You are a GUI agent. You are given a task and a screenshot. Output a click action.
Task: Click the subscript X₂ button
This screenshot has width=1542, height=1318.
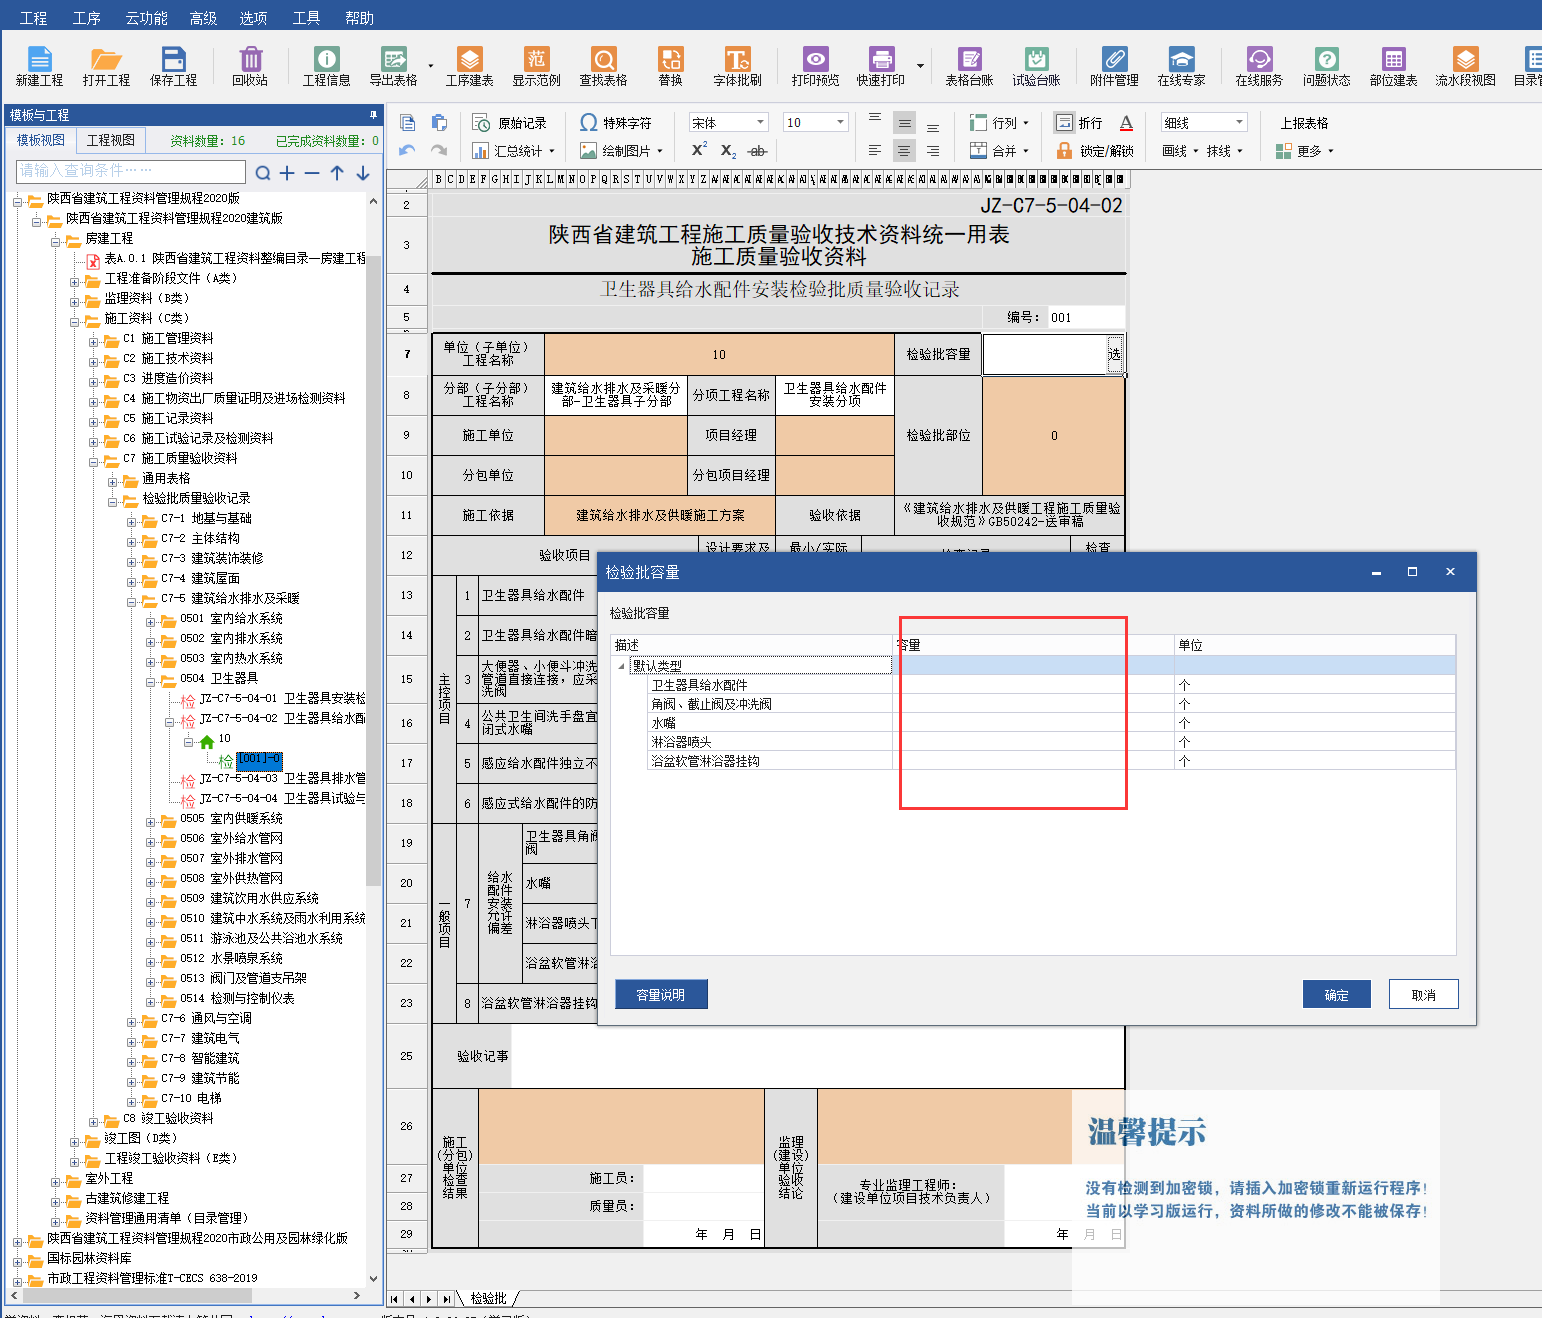728,150
